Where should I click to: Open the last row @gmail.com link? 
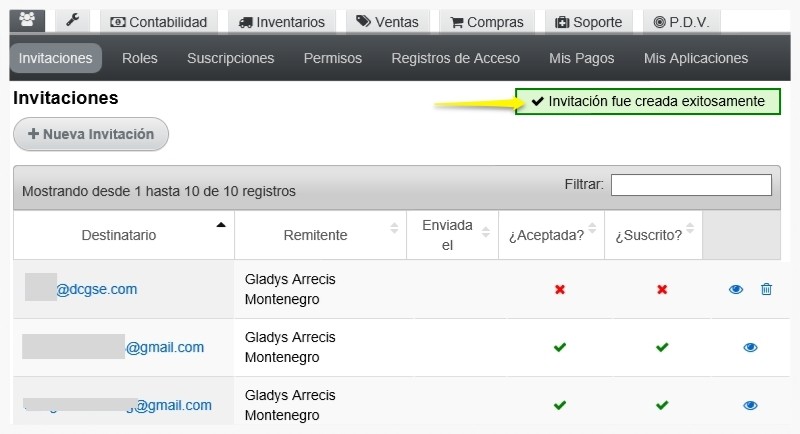coord(172,405)
